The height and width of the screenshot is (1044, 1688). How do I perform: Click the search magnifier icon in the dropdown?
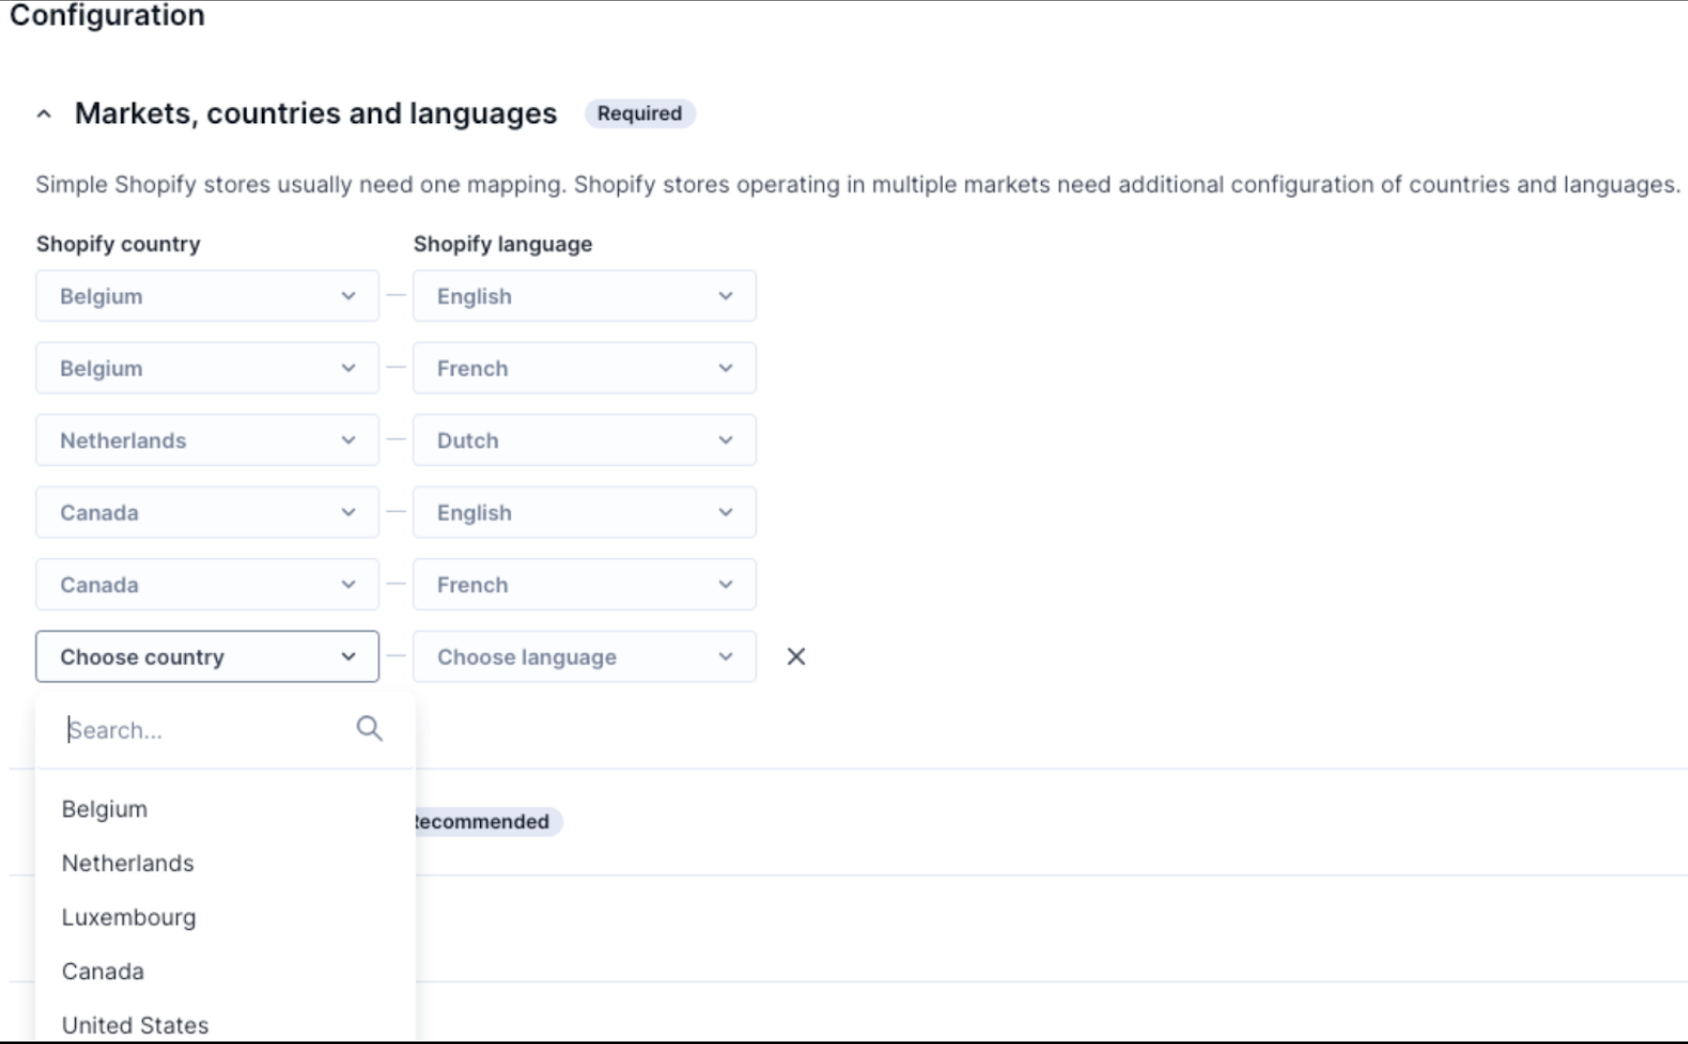369,729
